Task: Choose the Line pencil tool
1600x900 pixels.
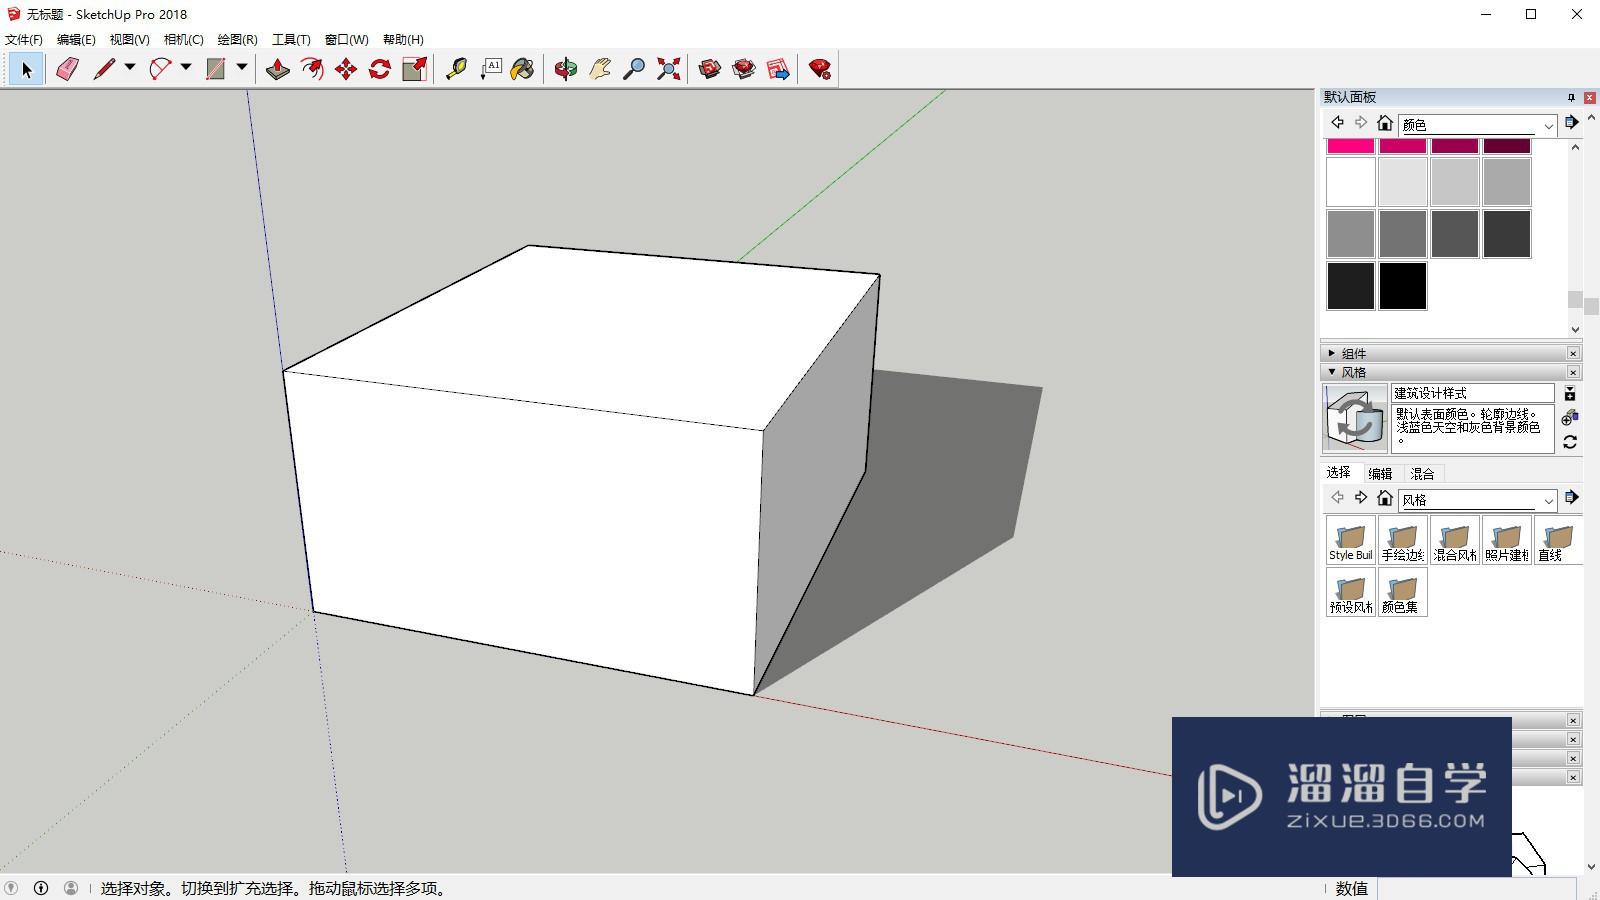Action: pyautogui.click(x=104, y=69)
